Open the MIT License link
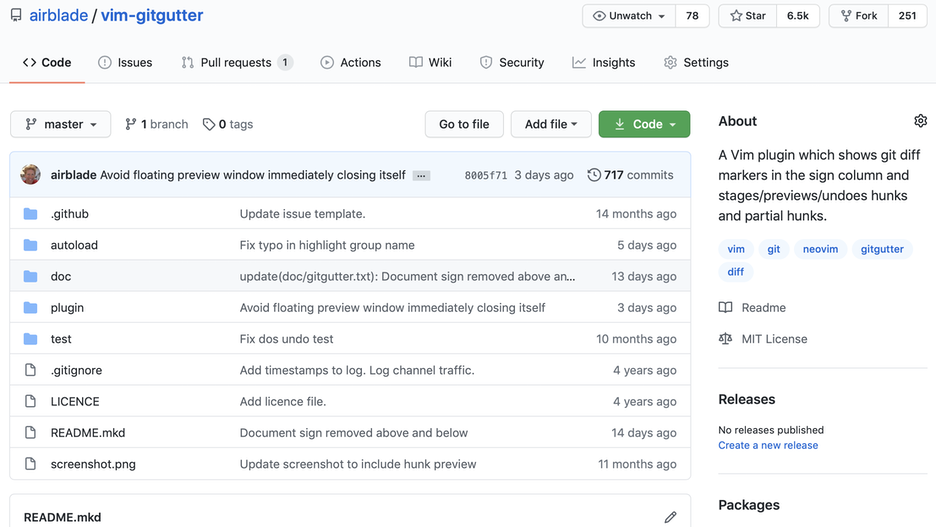The image size is (936, 527). point(774,339)
